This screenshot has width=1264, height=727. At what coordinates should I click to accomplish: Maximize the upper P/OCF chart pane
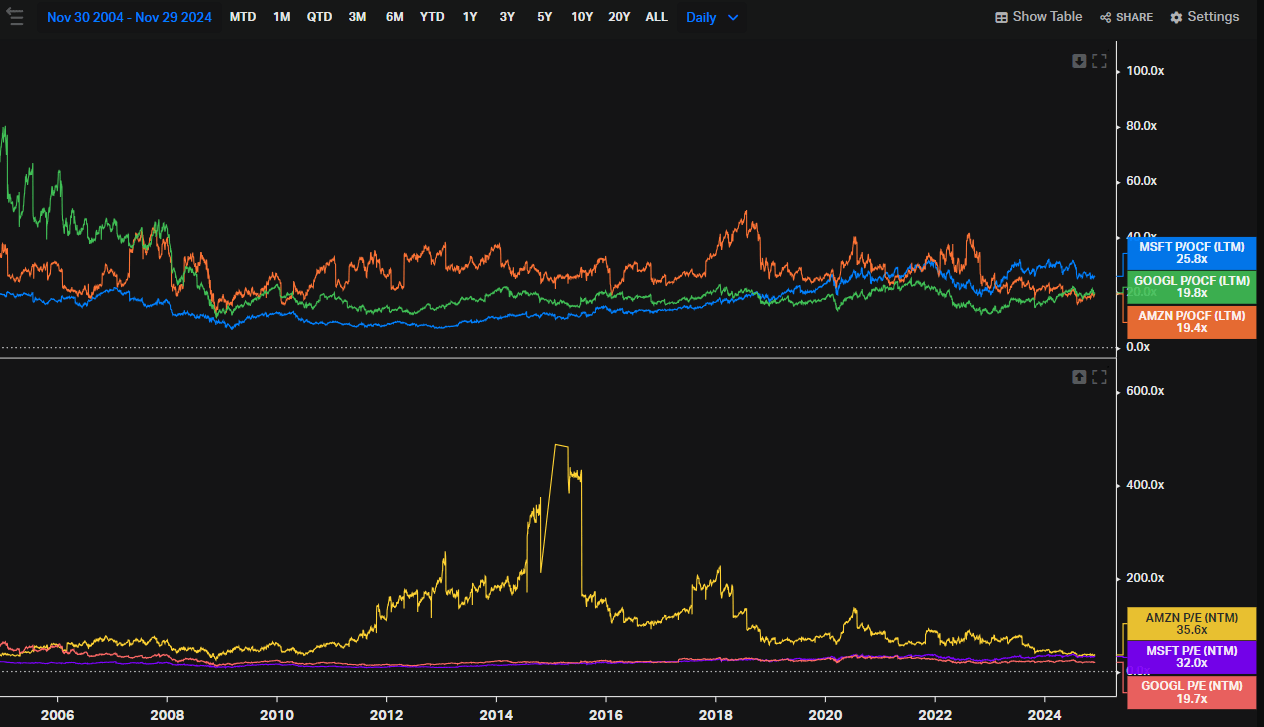1099,61
